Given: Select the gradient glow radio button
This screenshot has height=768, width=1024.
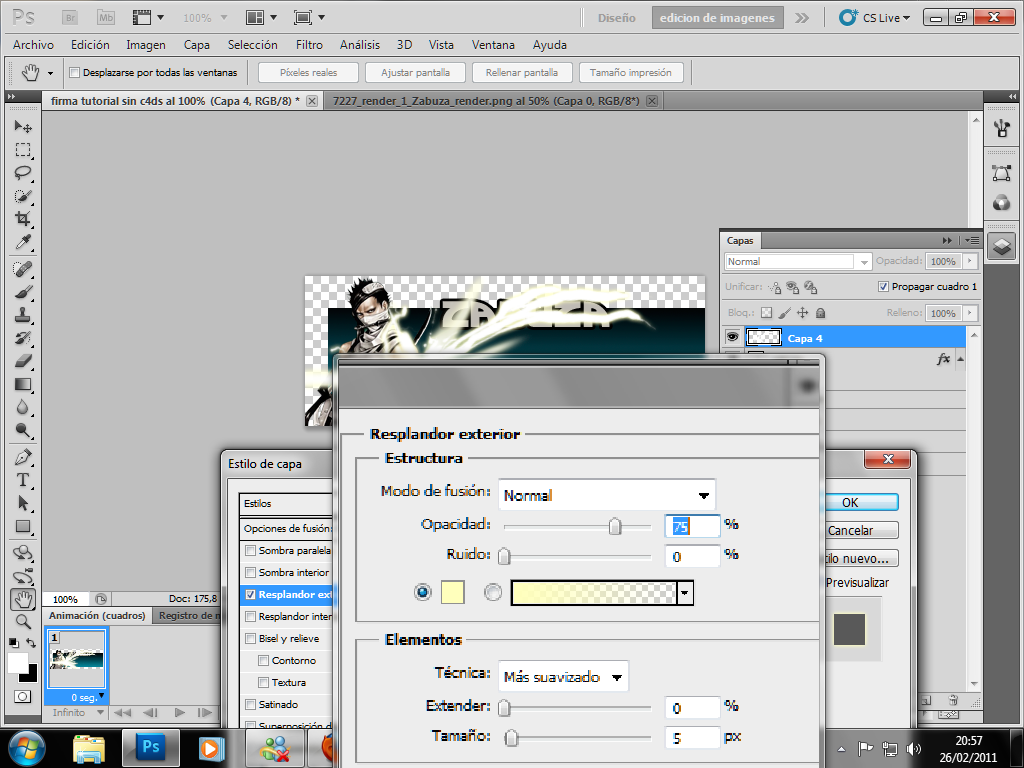Looking at the screenshot, I should click(x=493, y=592).
